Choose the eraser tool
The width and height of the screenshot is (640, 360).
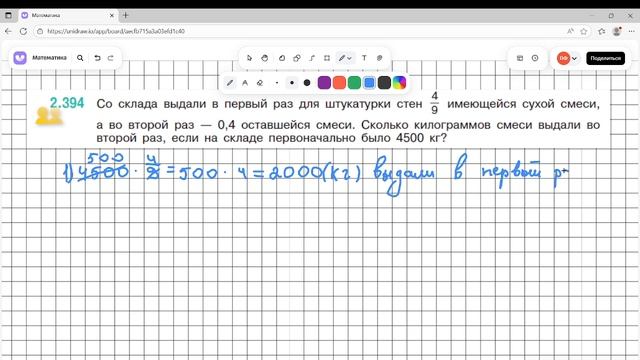260,83
